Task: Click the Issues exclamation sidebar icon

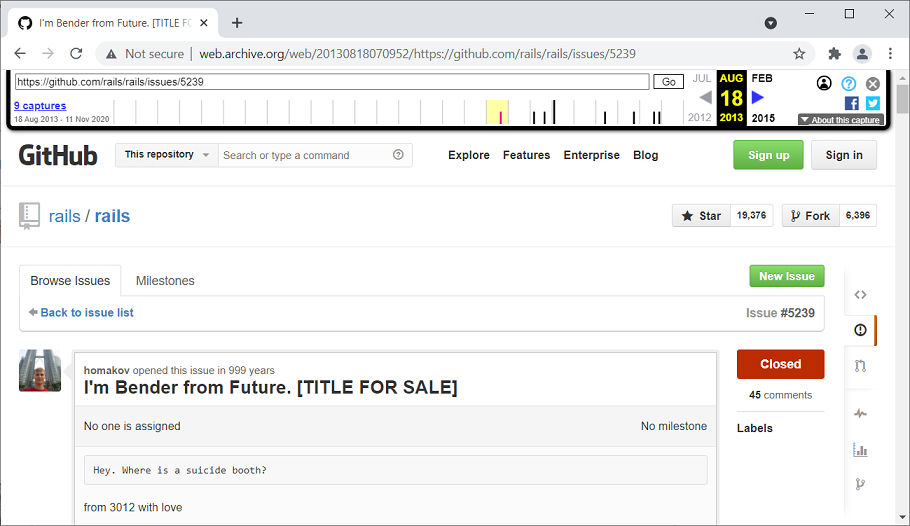Action: pyautogui.click(x=860, y=330)
